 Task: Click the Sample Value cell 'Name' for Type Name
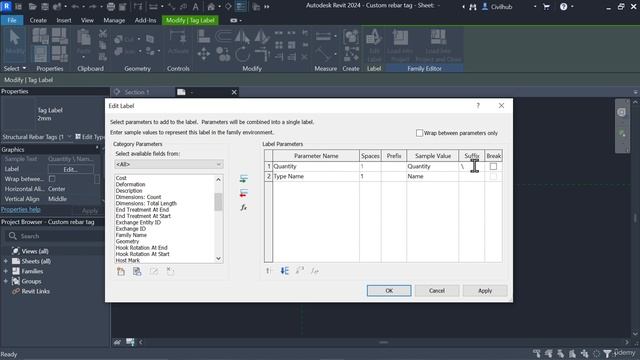433,176
